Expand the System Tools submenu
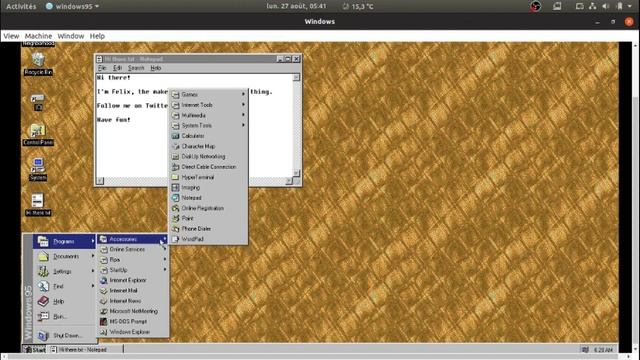 coord(209,125)
